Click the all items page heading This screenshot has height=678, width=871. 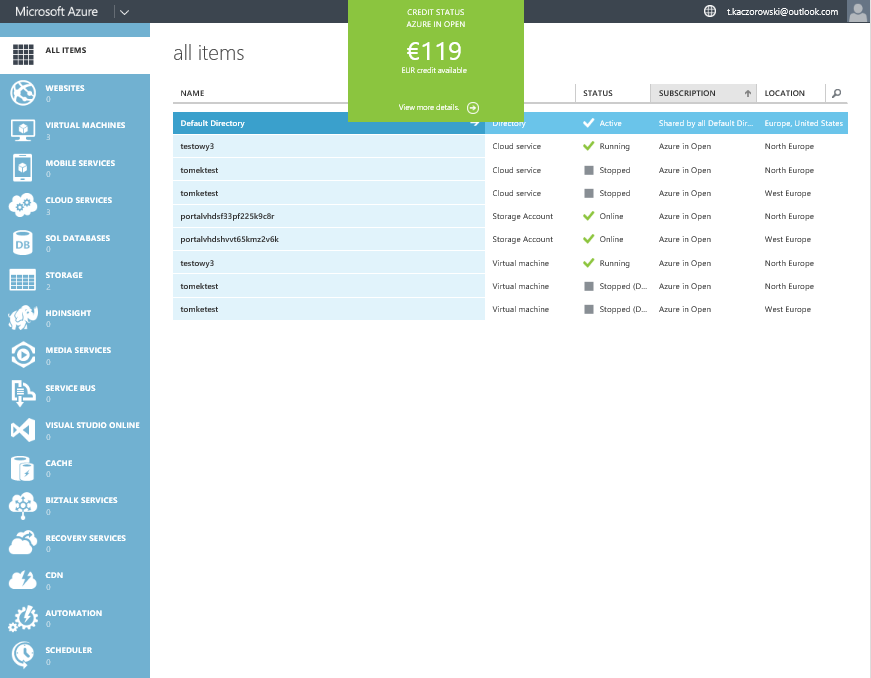click(209, 53)
